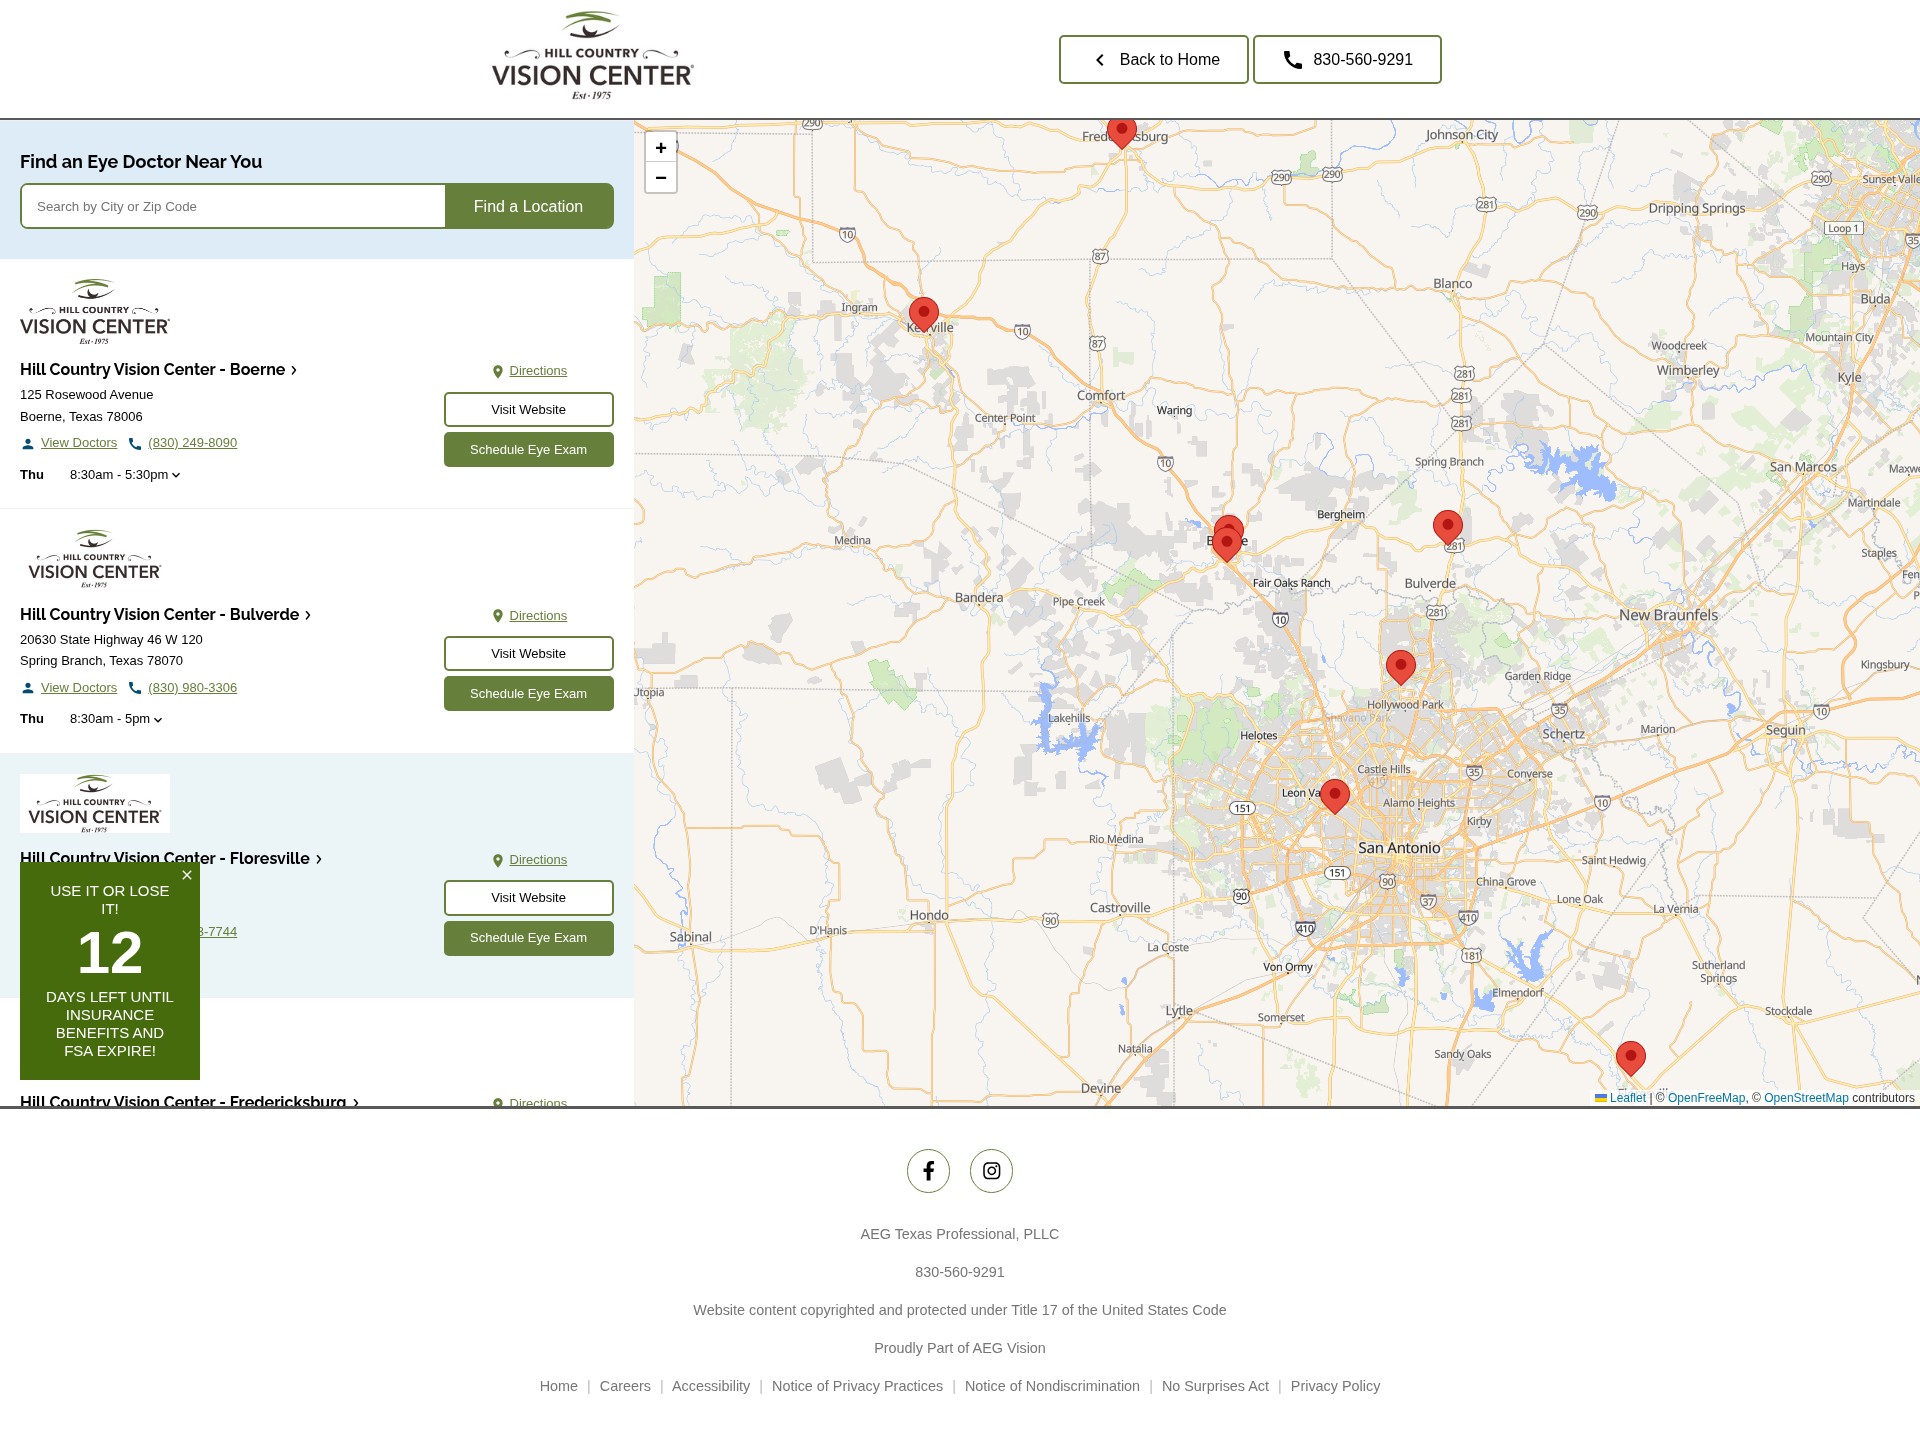Image resolution: width=1920 pixels, height=1439 pixels.
Task: Click the Boerne location logo thumbnail
Action: click(95, 312)
